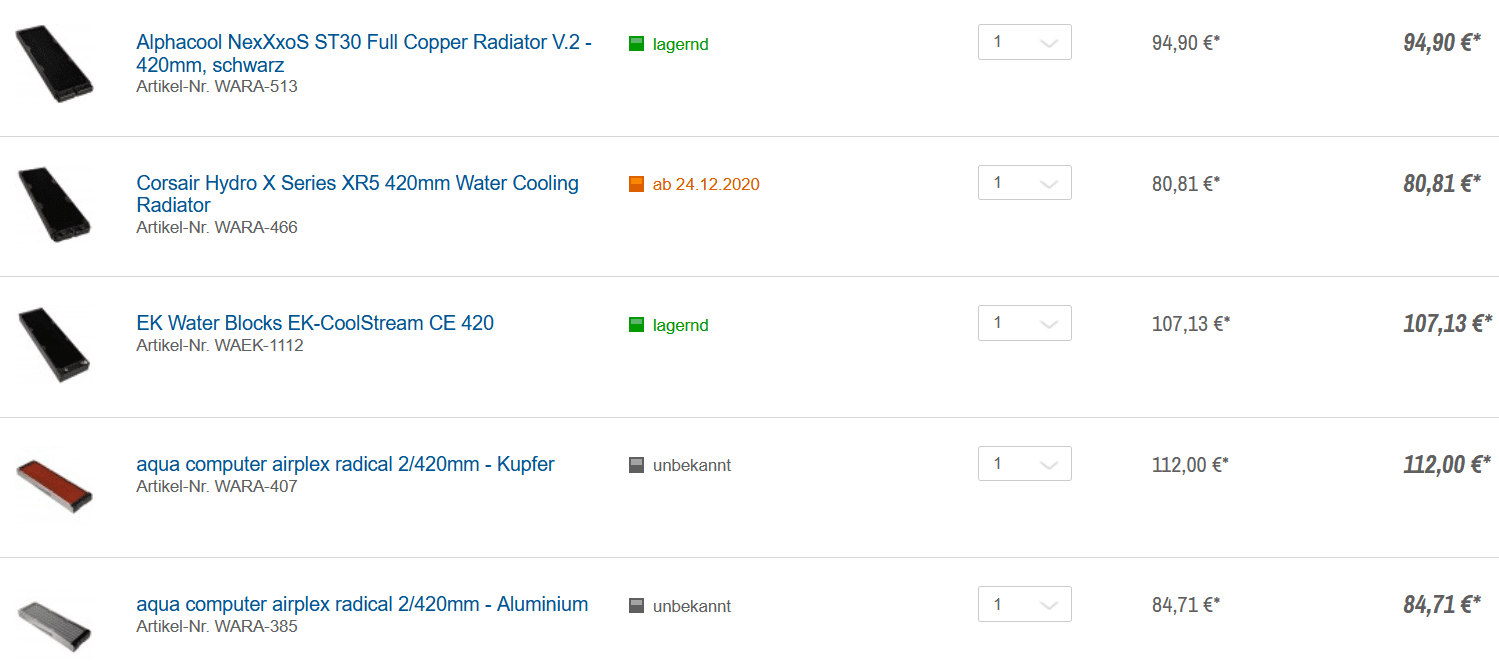Expand quantity selector for airplex radical Kupfer

point(1024,464)
